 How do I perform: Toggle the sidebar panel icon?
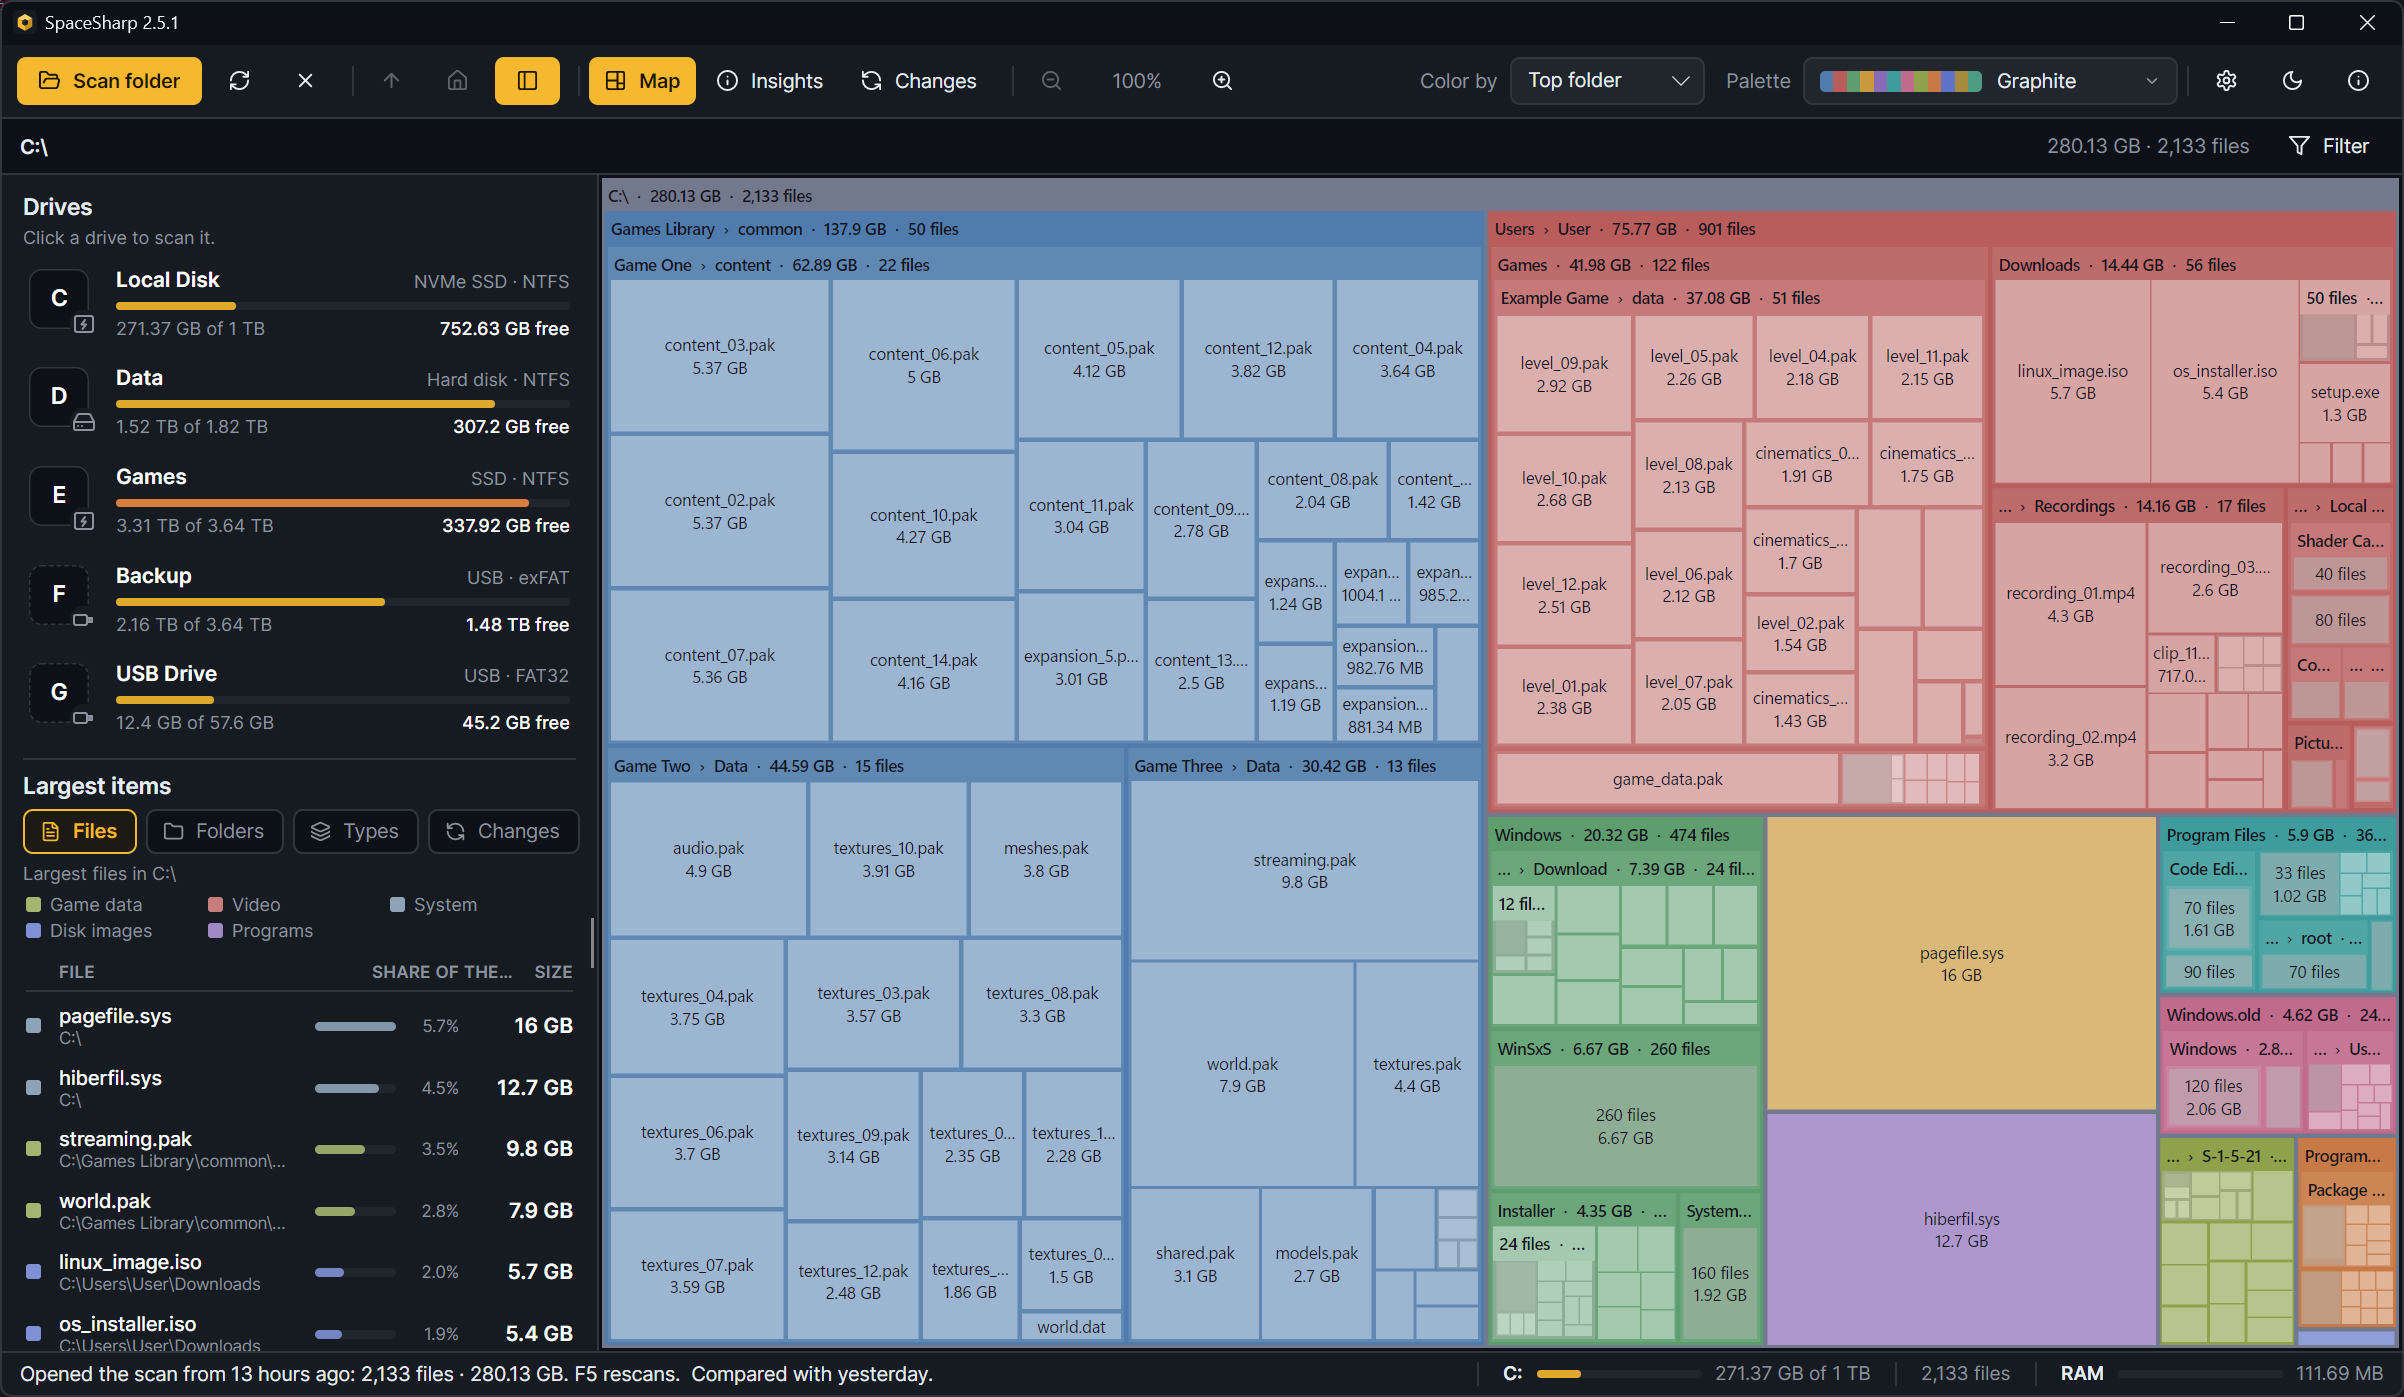click(527, 81)
